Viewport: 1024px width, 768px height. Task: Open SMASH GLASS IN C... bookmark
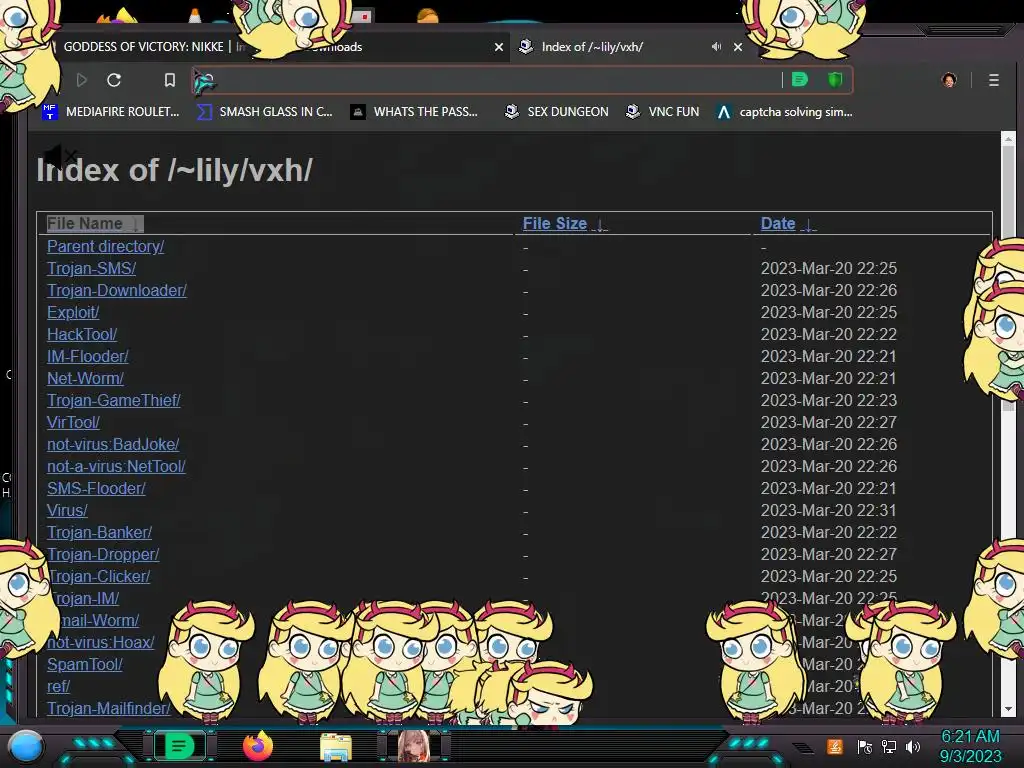coord(264,112)
